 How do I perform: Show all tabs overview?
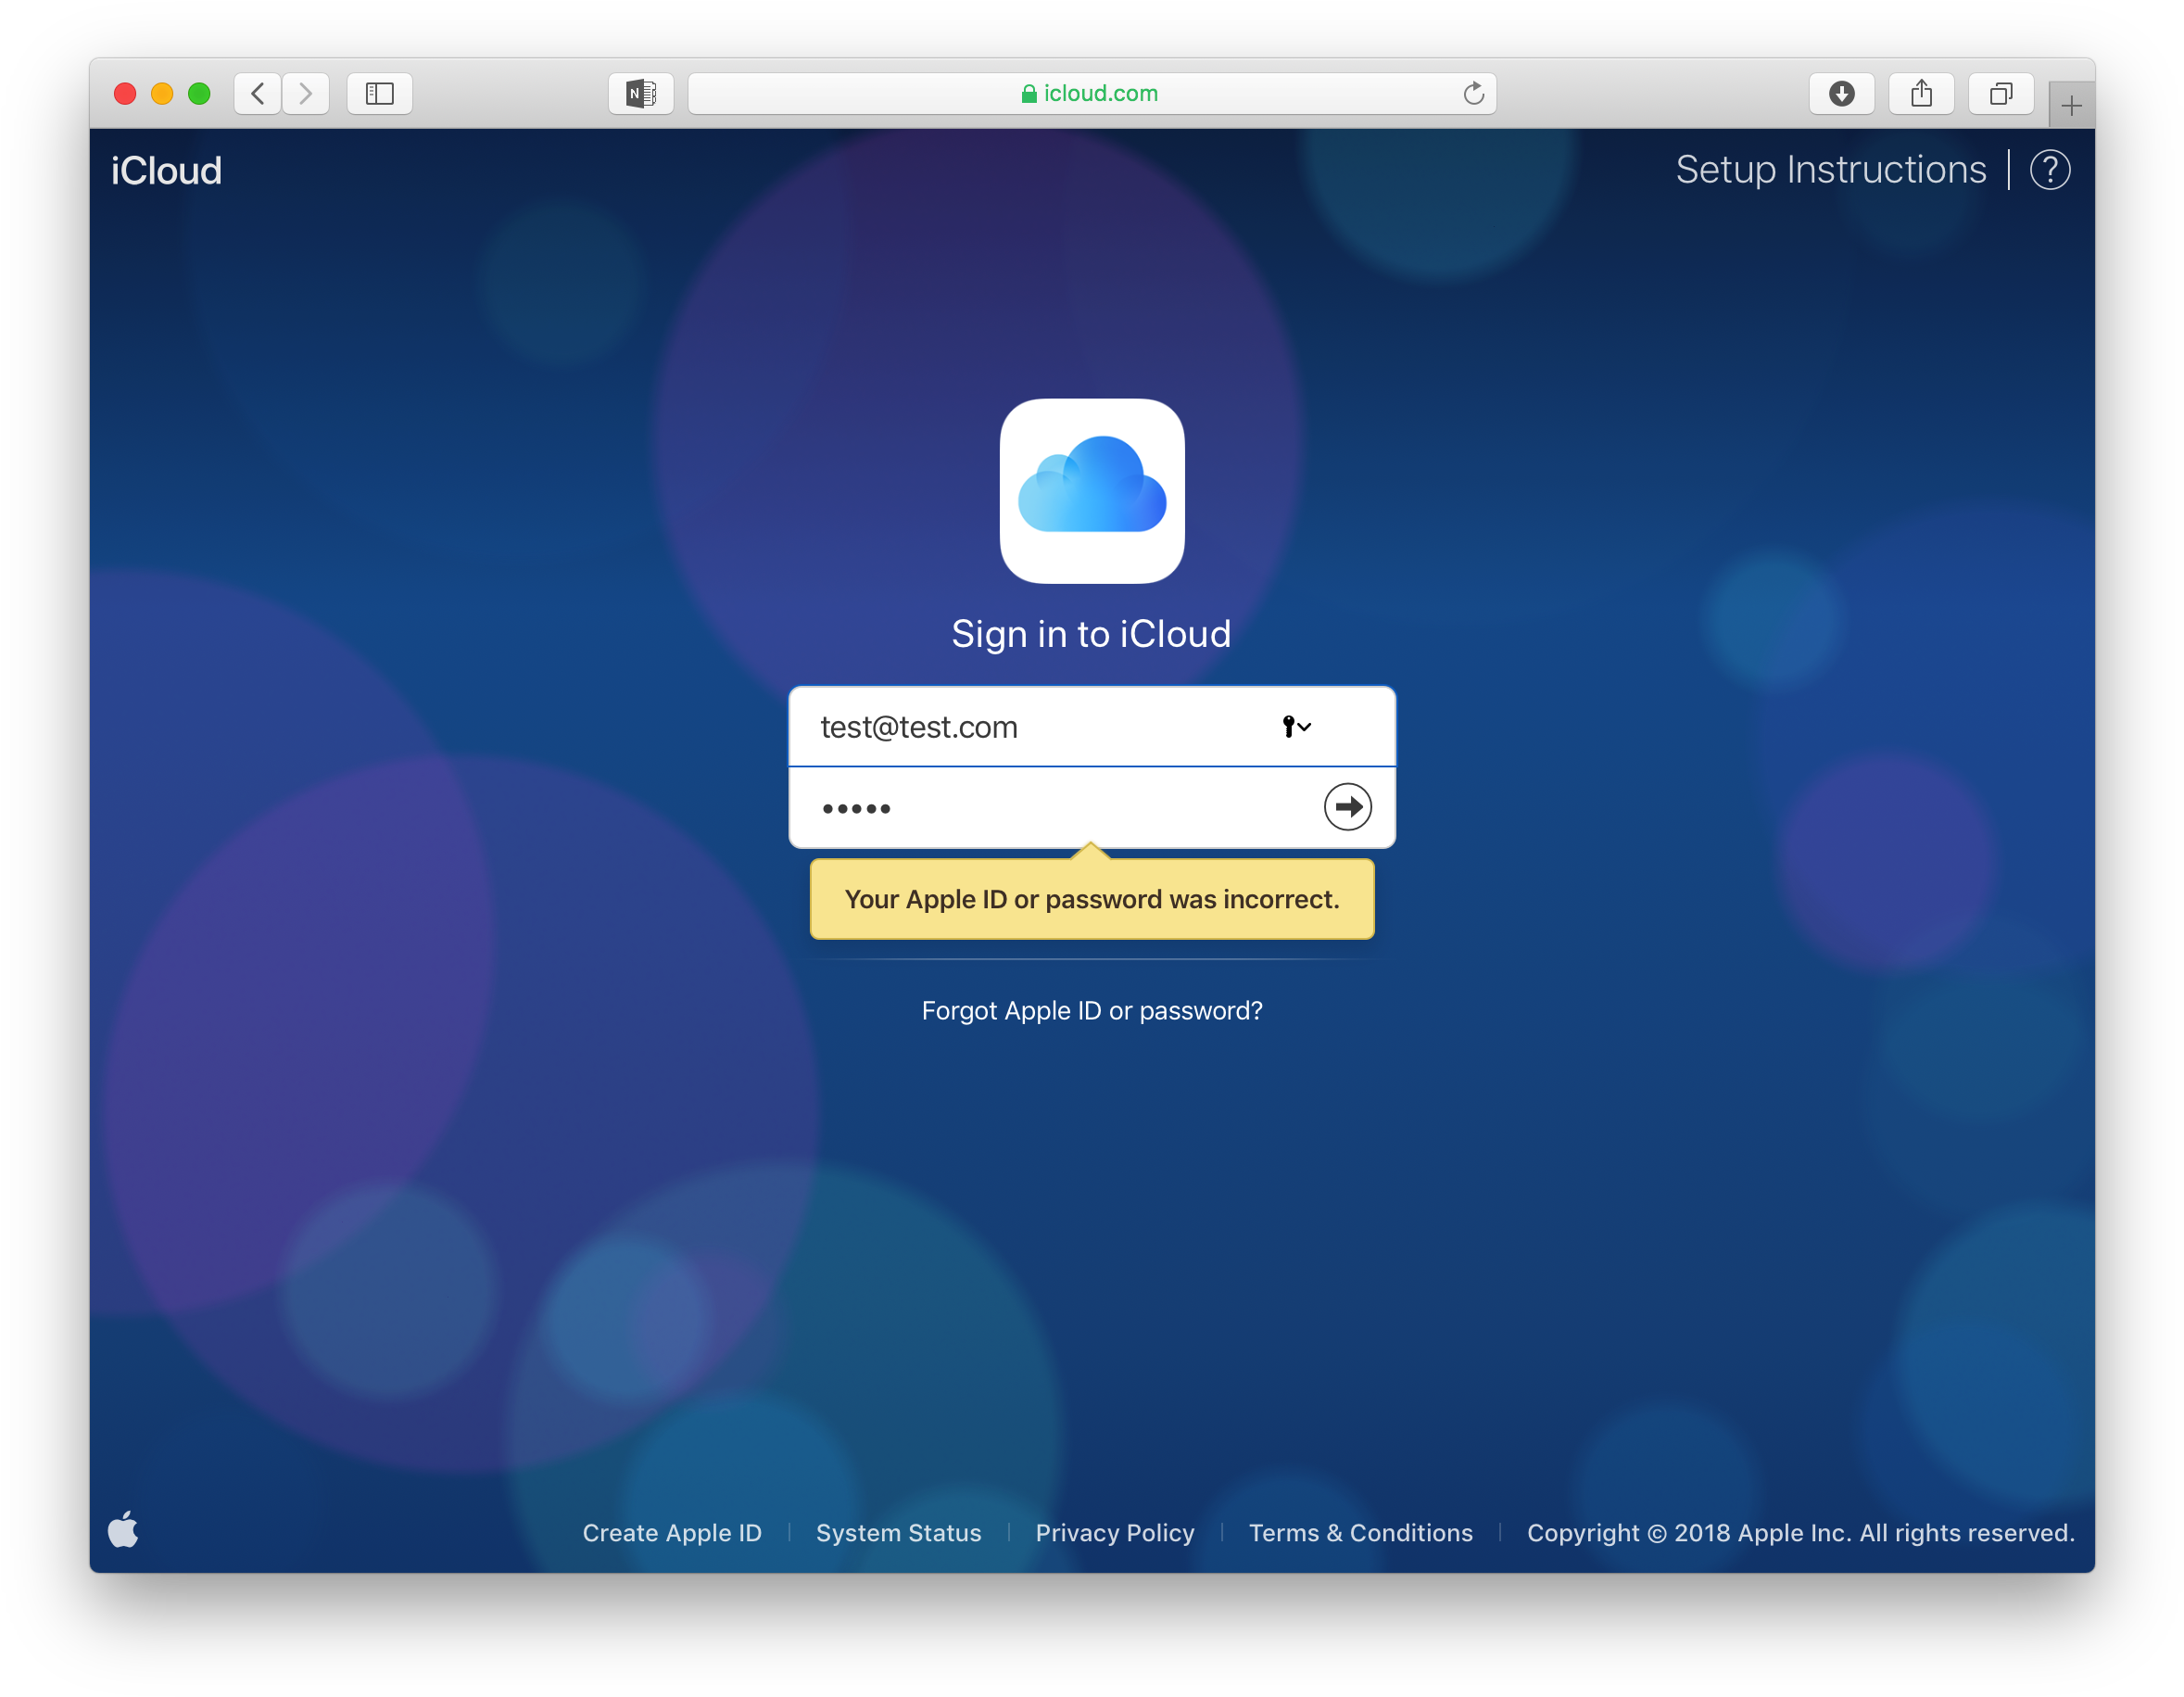(2001, 94)
